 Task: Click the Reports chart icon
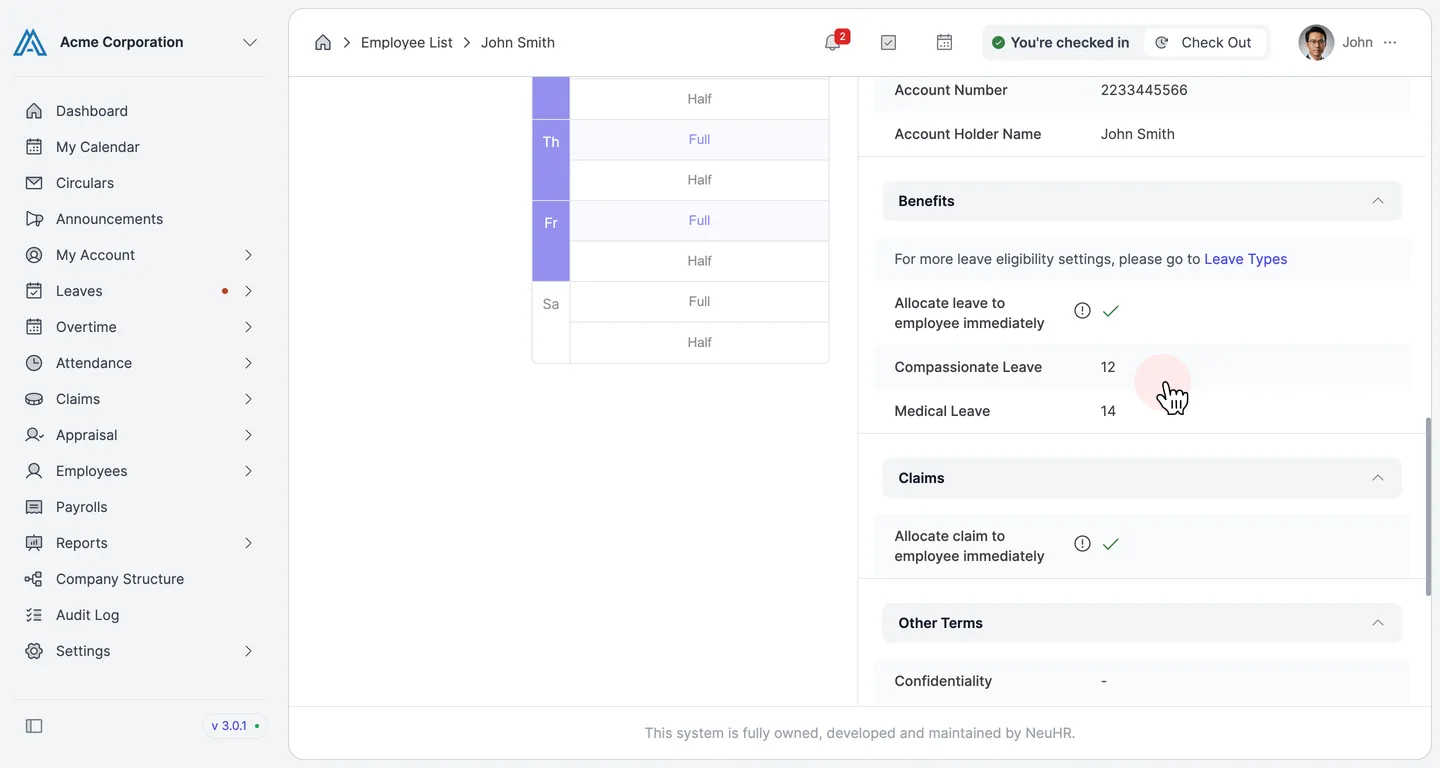tap(34, 543)
